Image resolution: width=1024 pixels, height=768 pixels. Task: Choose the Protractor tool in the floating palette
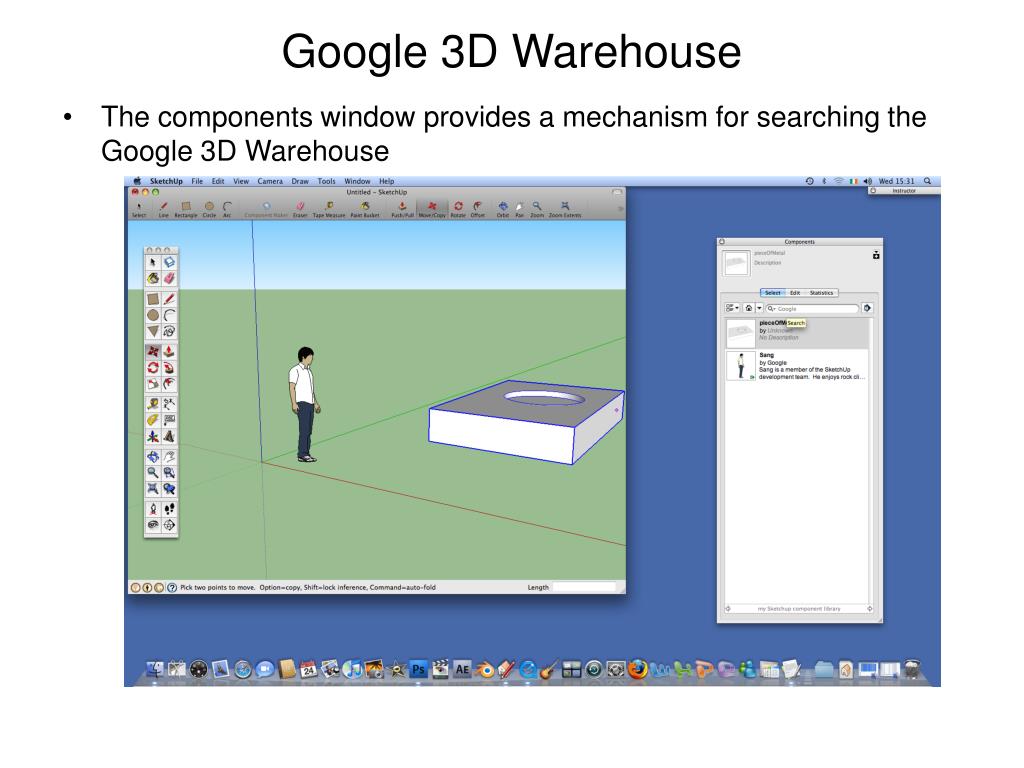[x=153, y=421]
